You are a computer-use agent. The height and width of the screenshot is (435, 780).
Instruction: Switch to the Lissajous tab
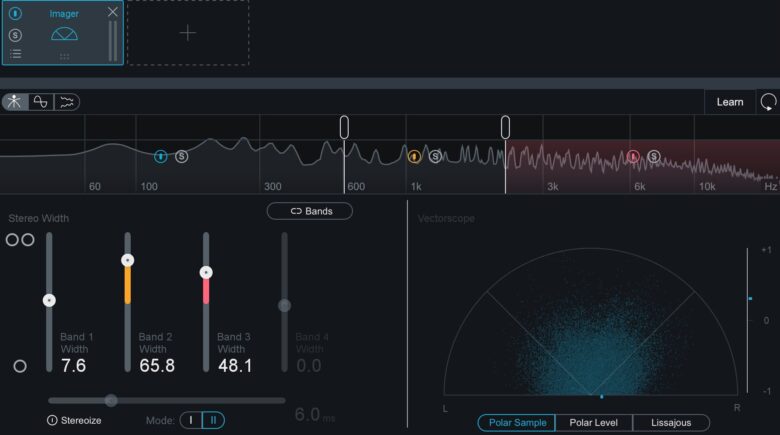pos(670,422)
